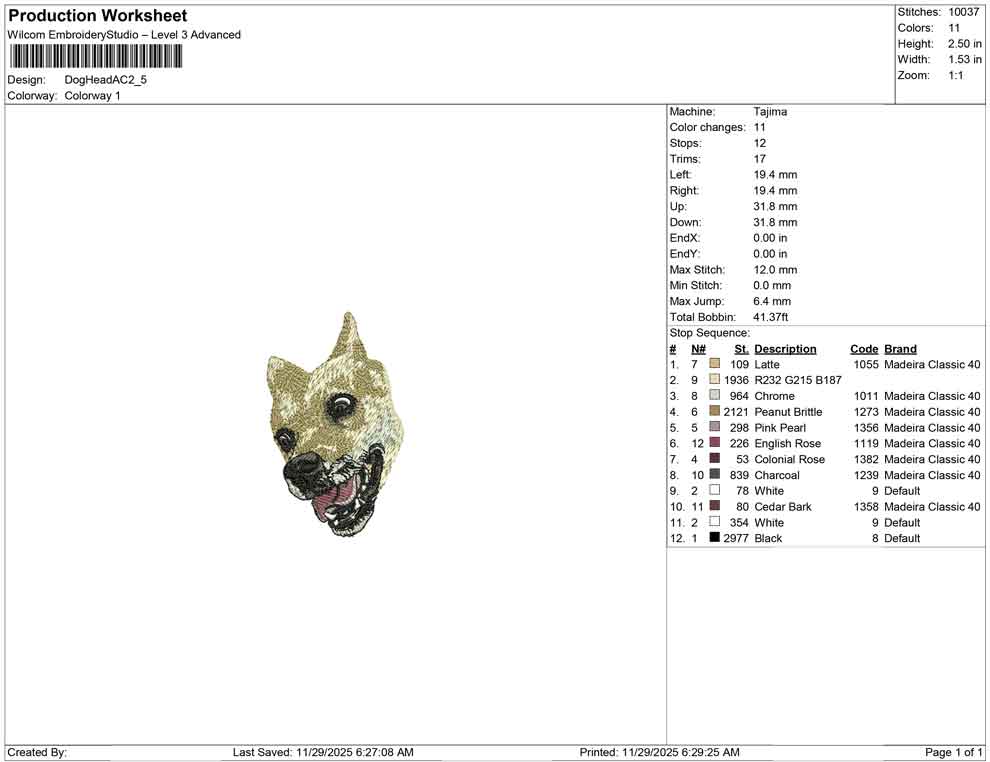Viewport: 990px width, 762px height.
Task: Click the Tajima machine name
Action: (770, 111)
